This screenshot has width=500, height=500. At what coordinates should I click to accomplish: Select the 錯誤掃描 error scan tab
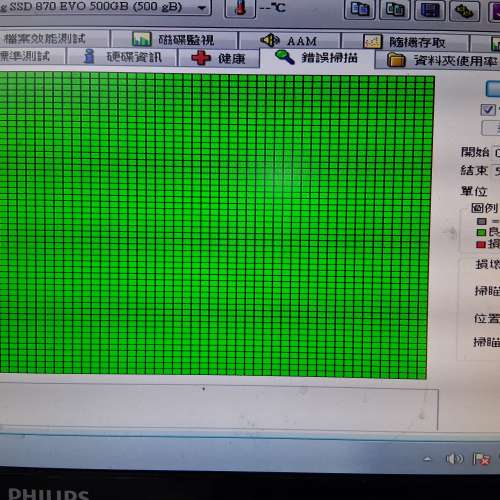pyautogui.click(x=317, y=58)
